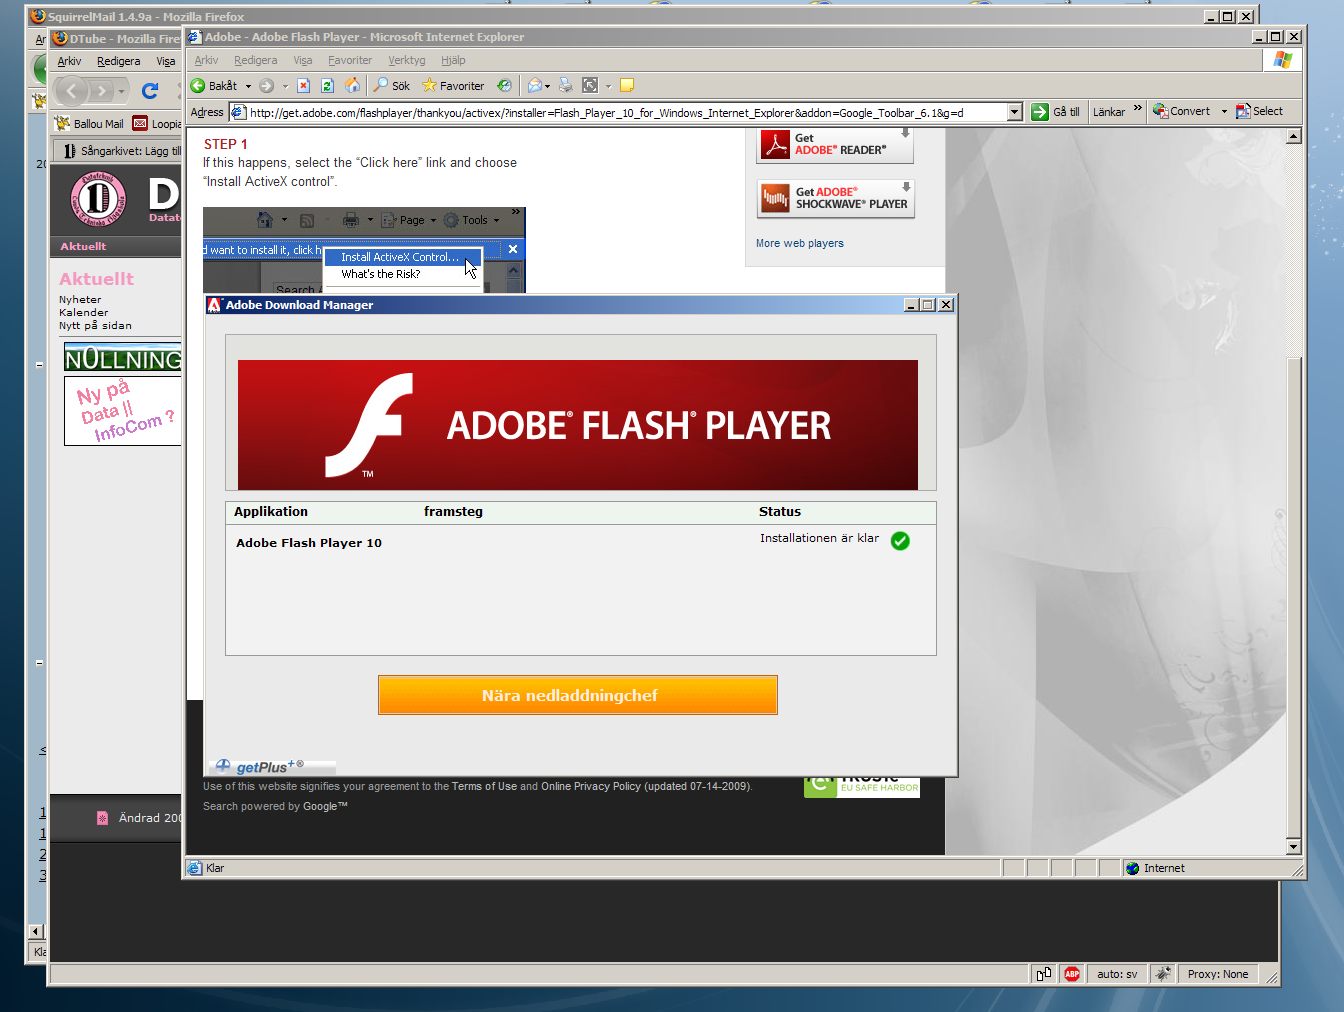The width and height of the screenshot is (1344, 1012).
Task: Expand the address bar dropdown arrow
Action: click(1014, 112)
